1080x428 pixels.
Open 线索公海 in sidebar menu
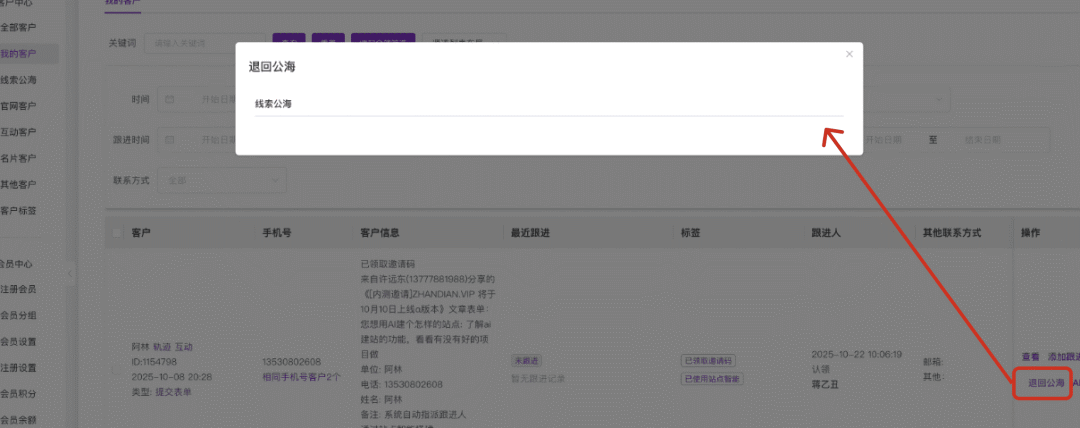(19, 80)
